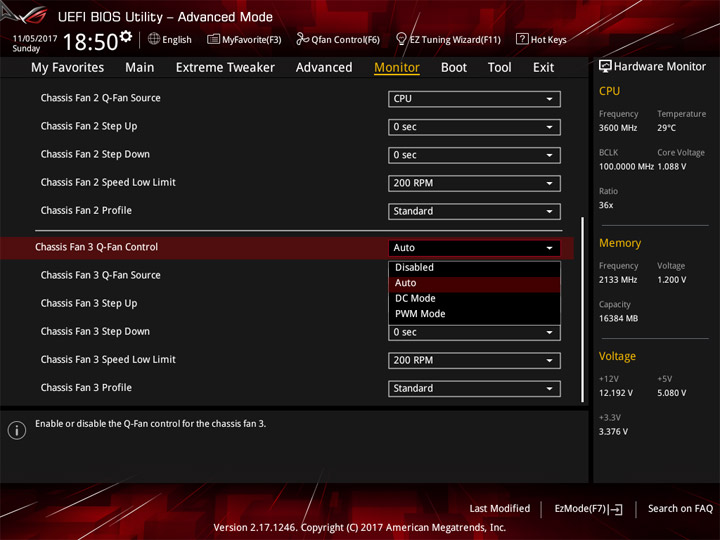Open the Tool tab
Screen dimensions: 720x540
pos(499,68)
